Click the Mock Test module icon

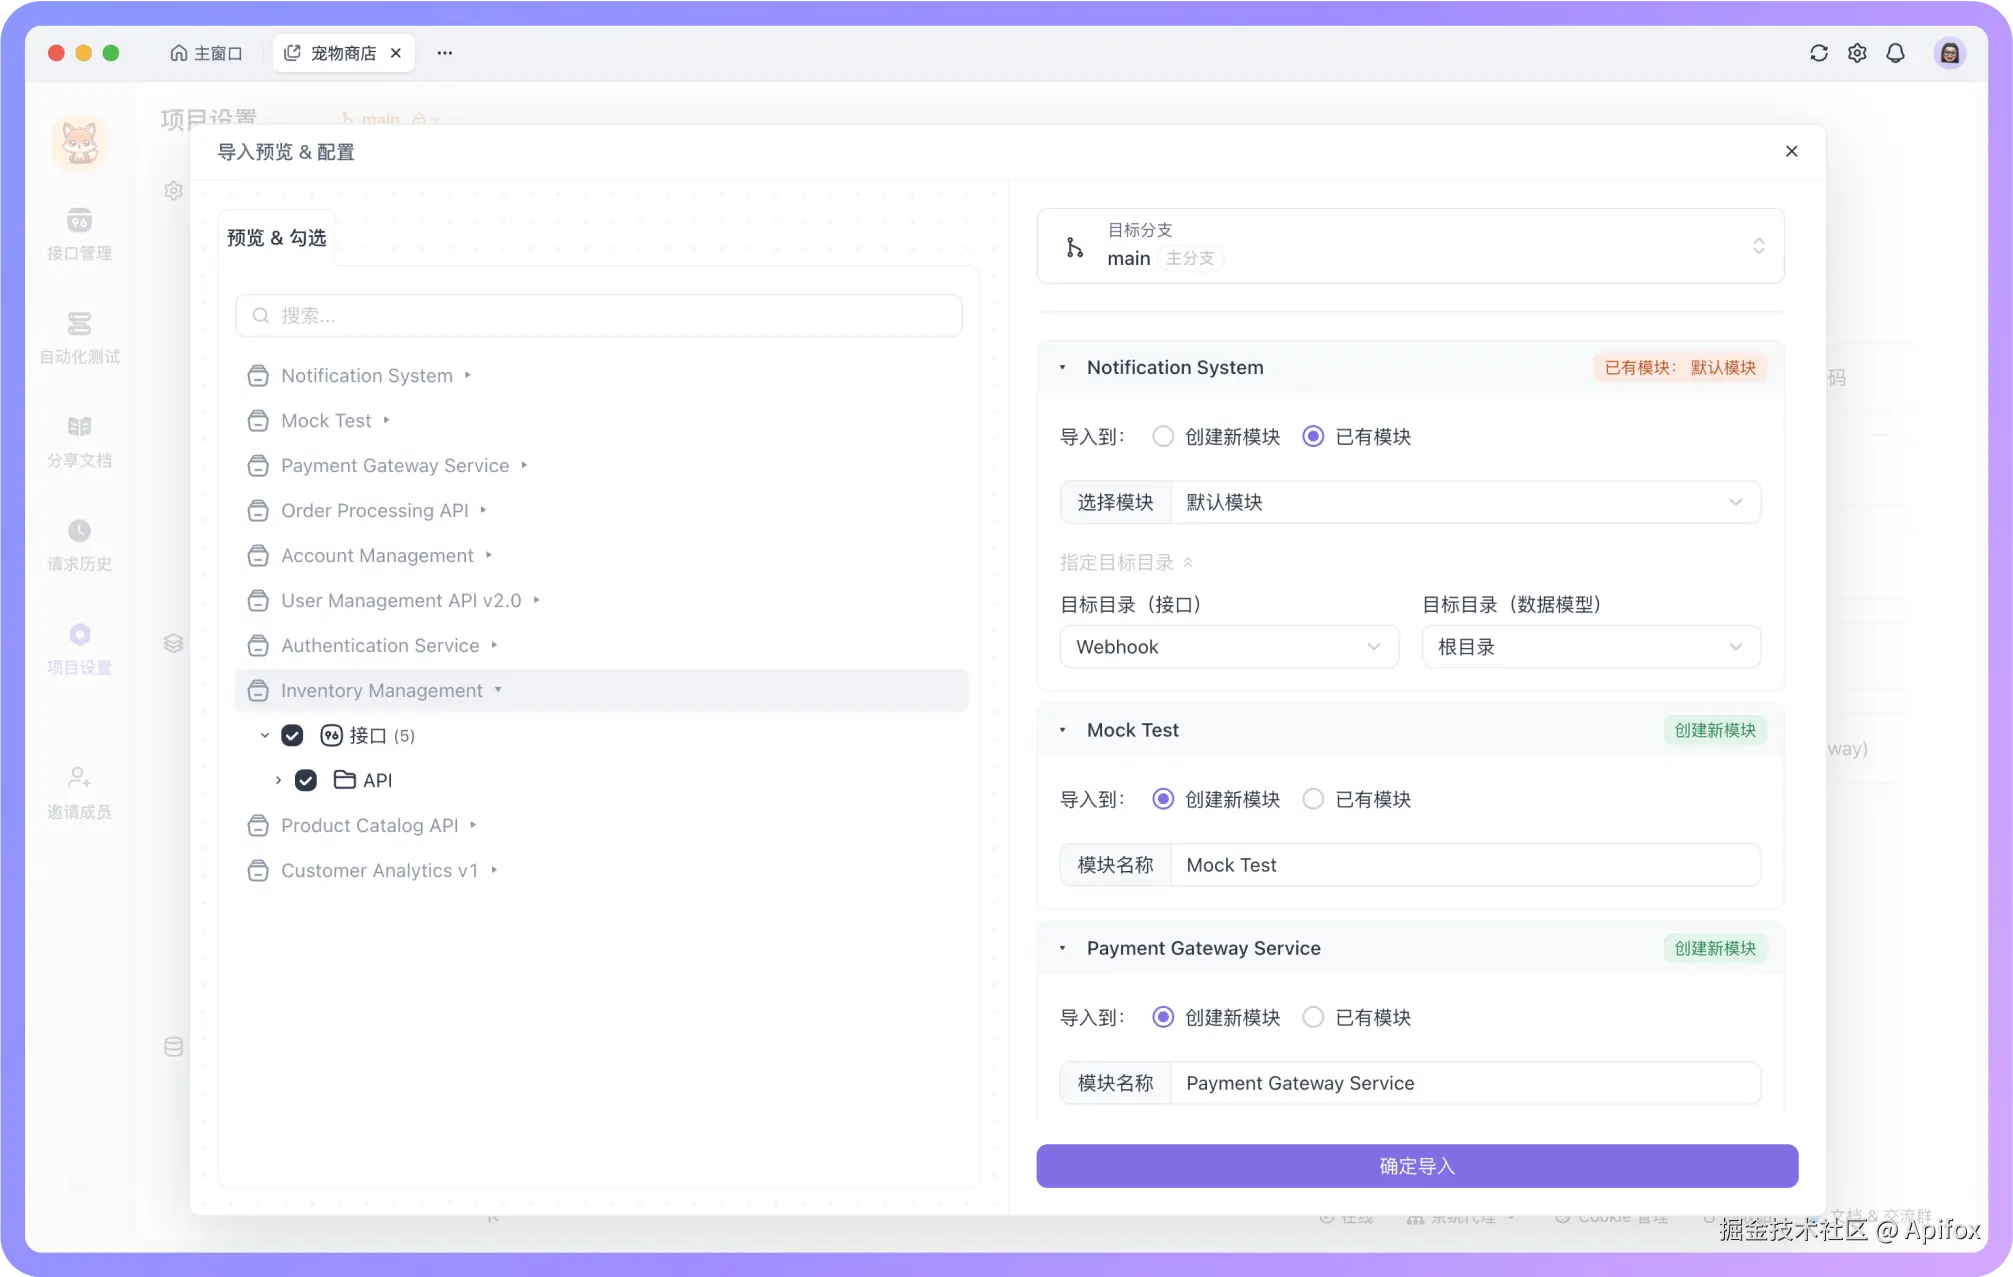258,420
